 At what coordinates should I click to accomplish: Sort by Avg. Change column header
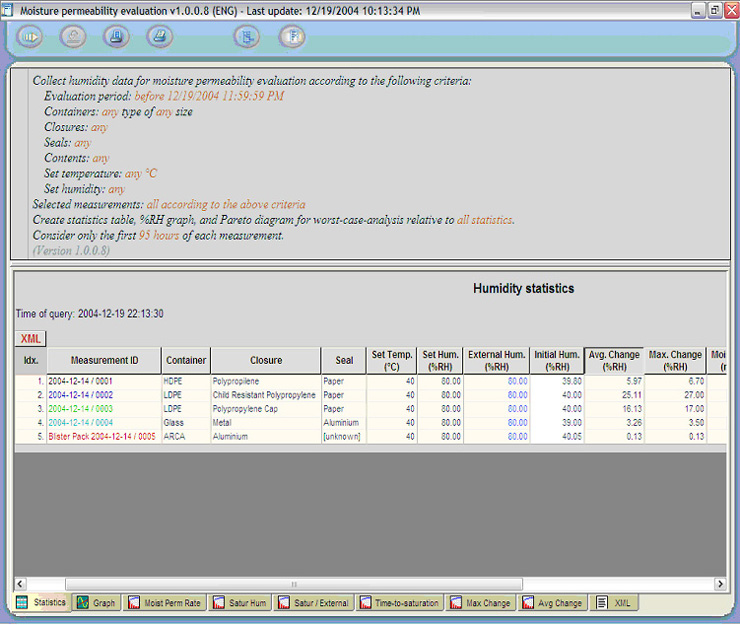coord(613,360)
